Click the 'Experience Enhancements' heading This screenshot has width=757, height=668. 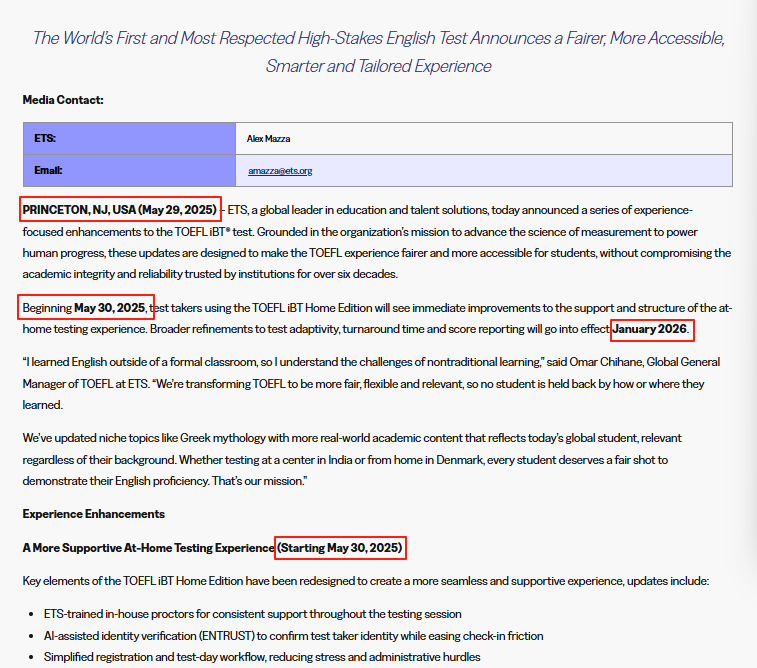94,514
